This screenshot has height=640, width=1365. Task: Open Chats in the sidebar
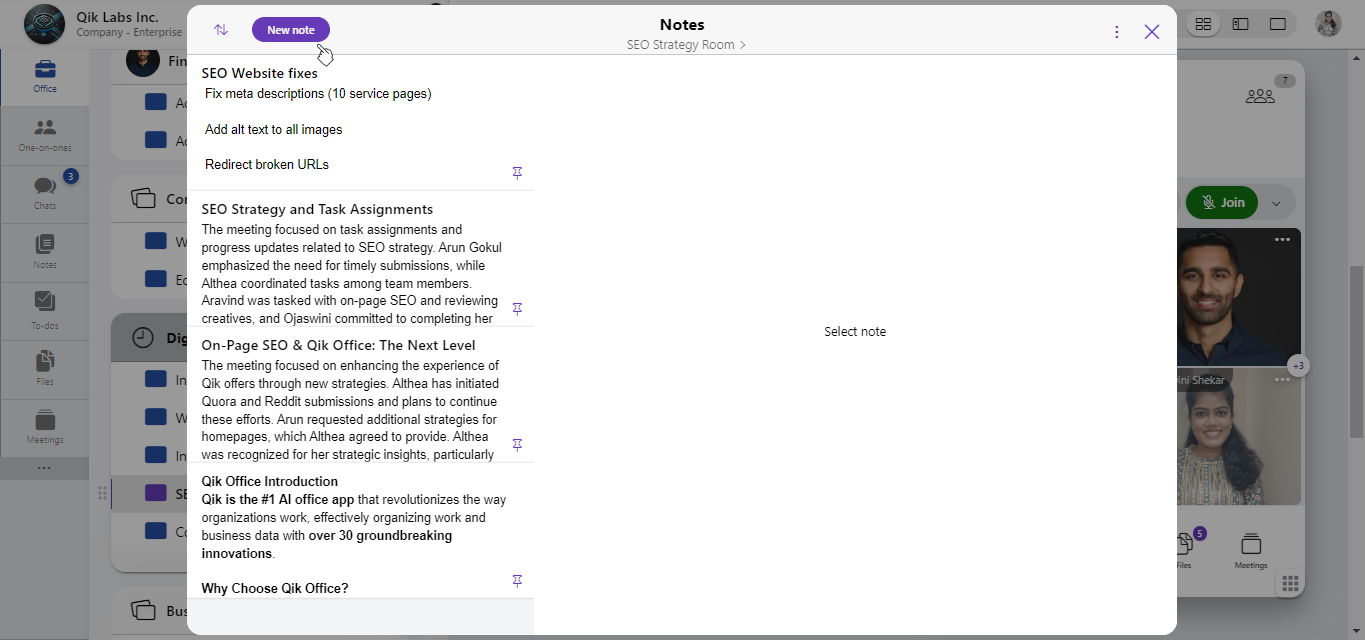click(x=45, y=194)
